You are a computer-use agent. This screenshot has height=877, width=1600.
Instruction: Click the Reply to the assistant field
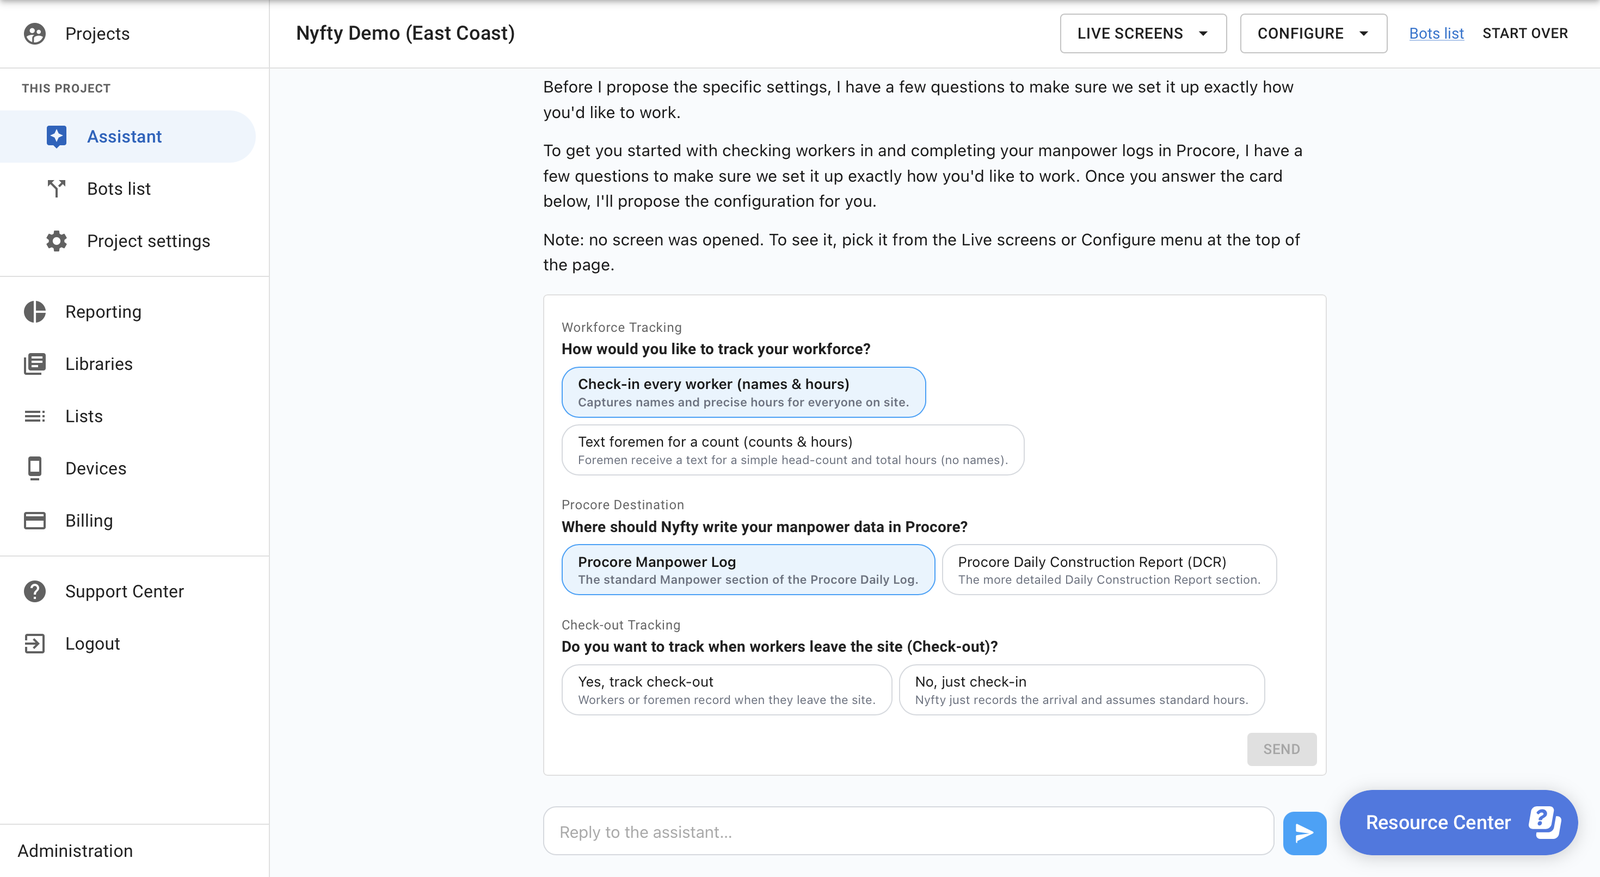click(908, 832)
